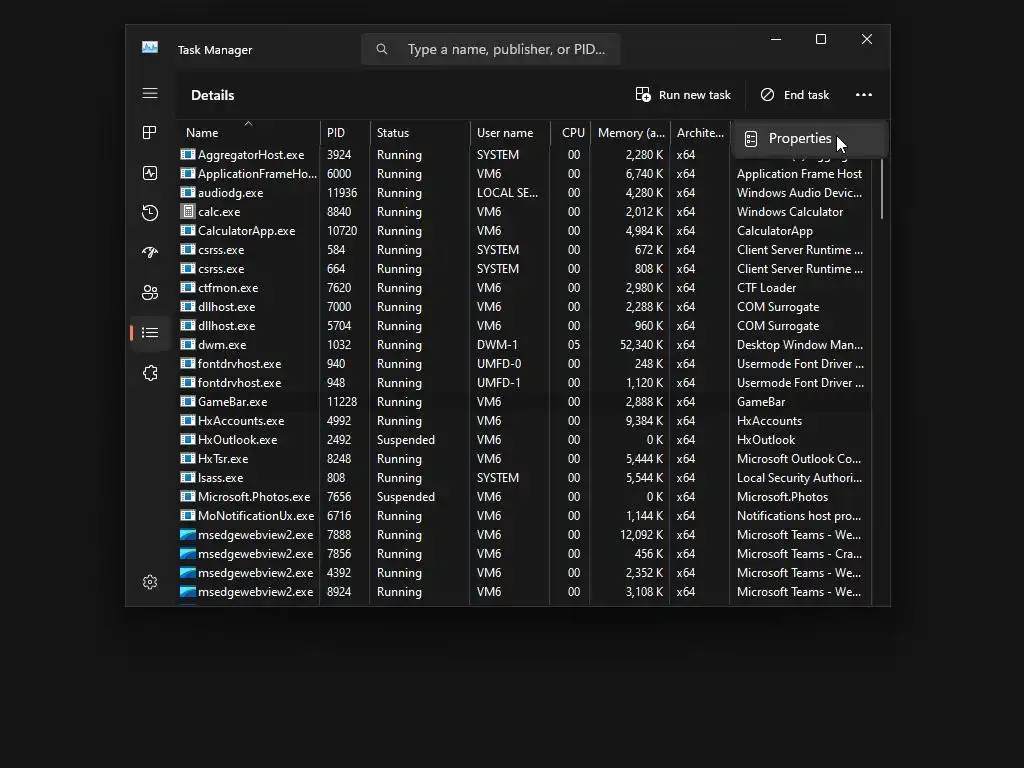Click the Windows Calculator description

(790, 212)
